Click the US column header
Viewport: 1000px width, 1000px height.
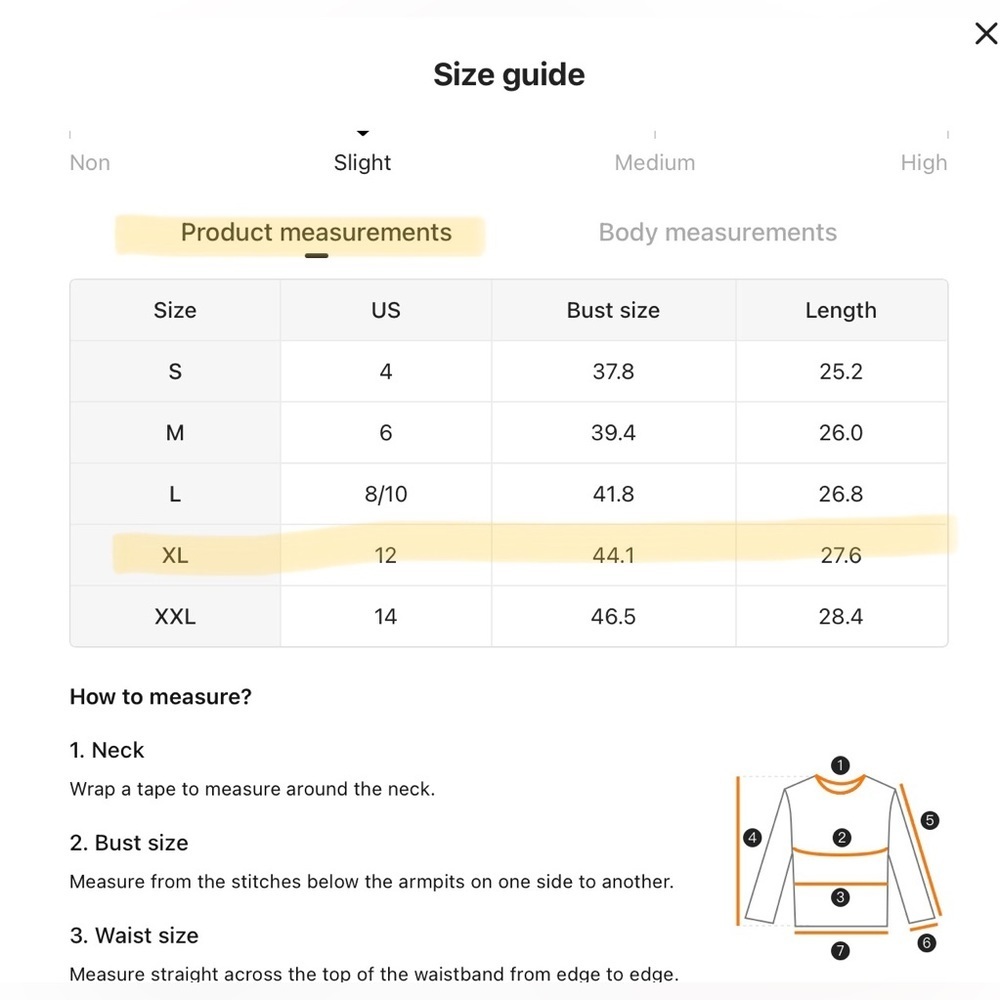pyautogui.click(x=386, y=310)
